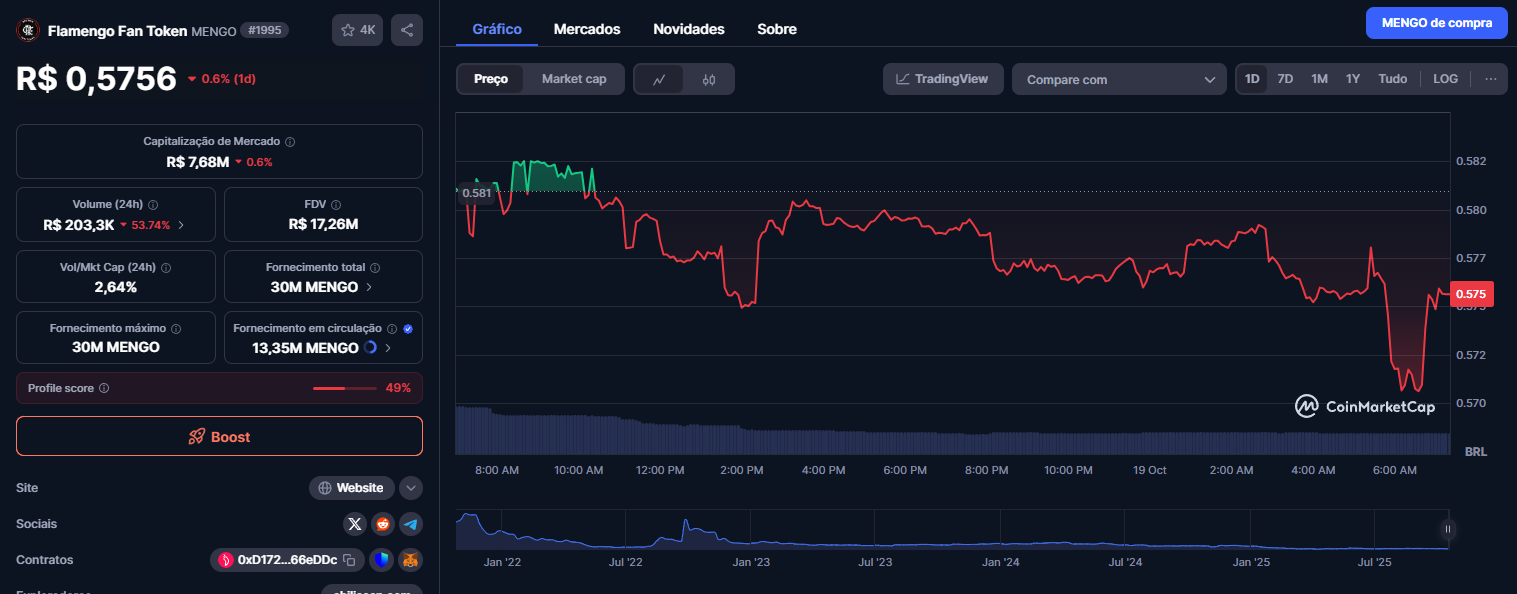Expand Volume (24h) details arrow
The height and width of the screenshot is (594, 1517).
pyautogui.click(x=181, y=225)
